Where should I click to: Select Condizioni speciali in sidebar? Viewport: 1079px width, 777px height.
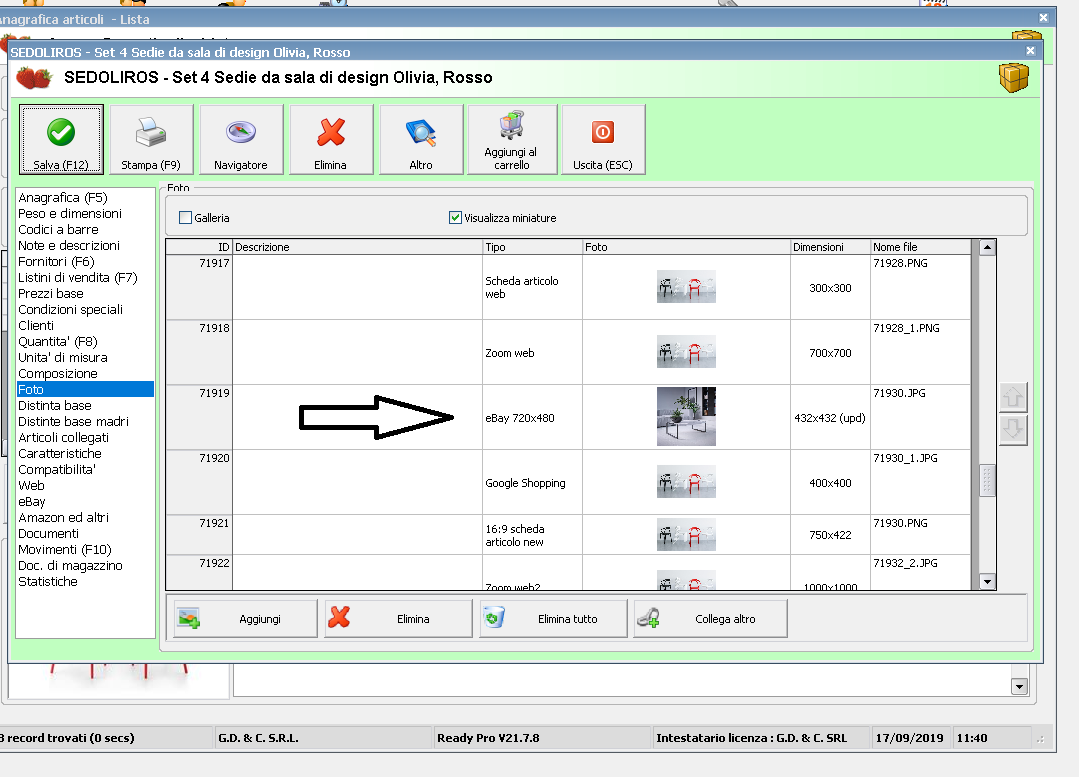70,310
